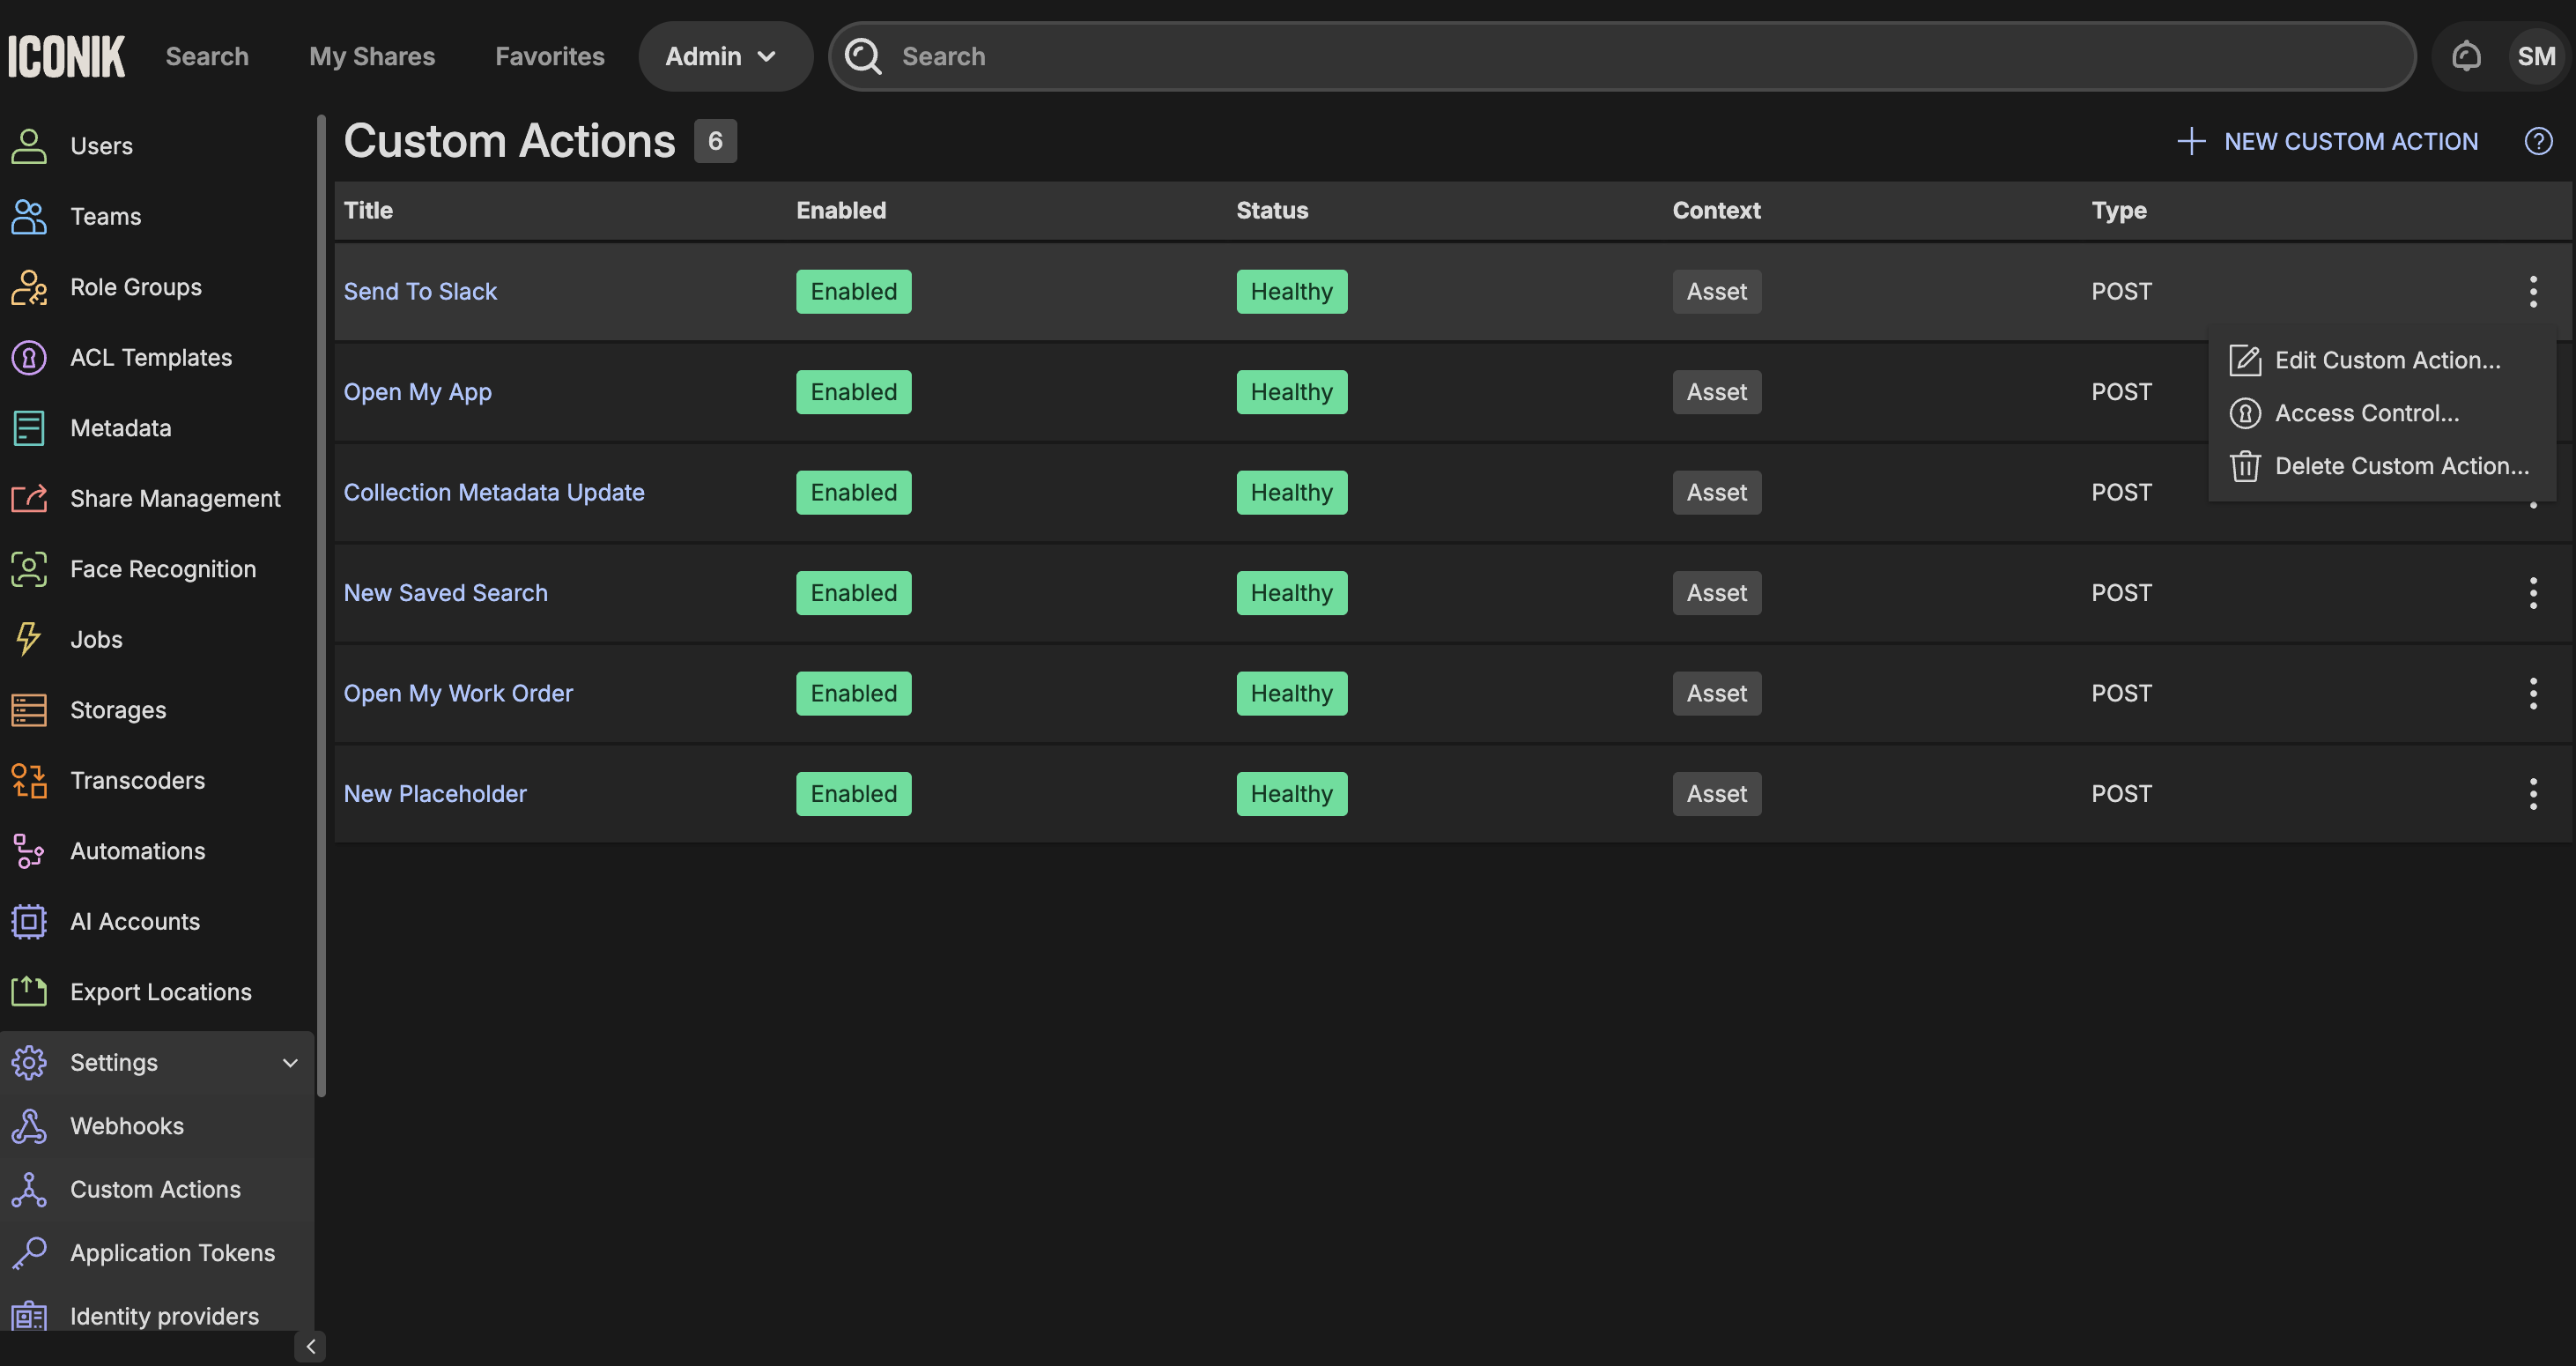2576x1366 pixels.
Task: Open kebab menu for New Placeholder row
Action: pos(2532,794)
